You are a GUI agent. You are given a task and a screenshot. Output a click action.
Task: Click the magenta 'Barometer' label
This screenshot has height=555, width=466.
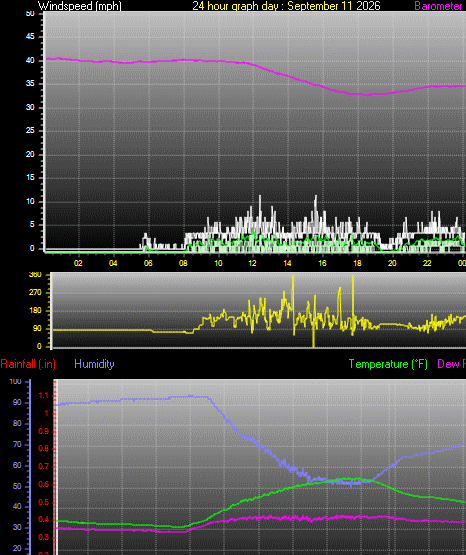(x=438, y=6)
